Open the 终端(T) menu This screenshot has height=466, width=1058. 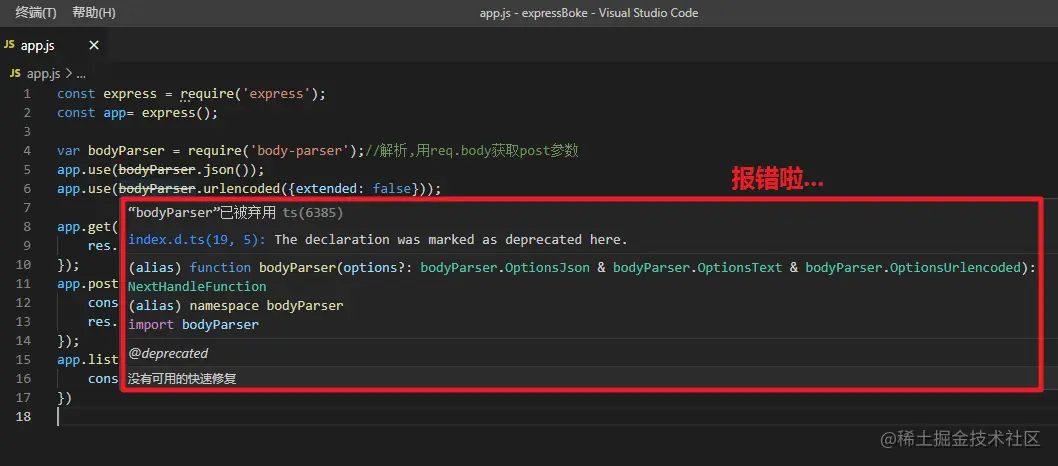(36, 13)
